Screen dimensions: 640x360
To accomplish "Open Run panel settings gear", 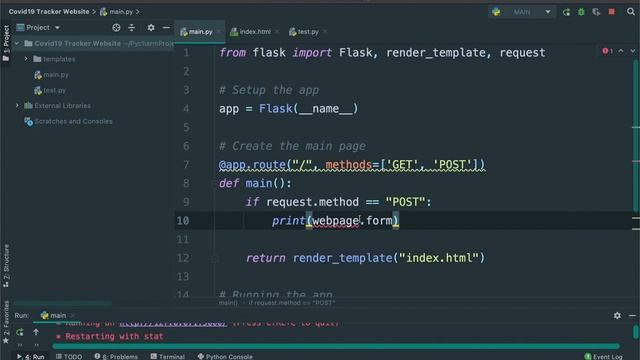I will tap(617, 316).
